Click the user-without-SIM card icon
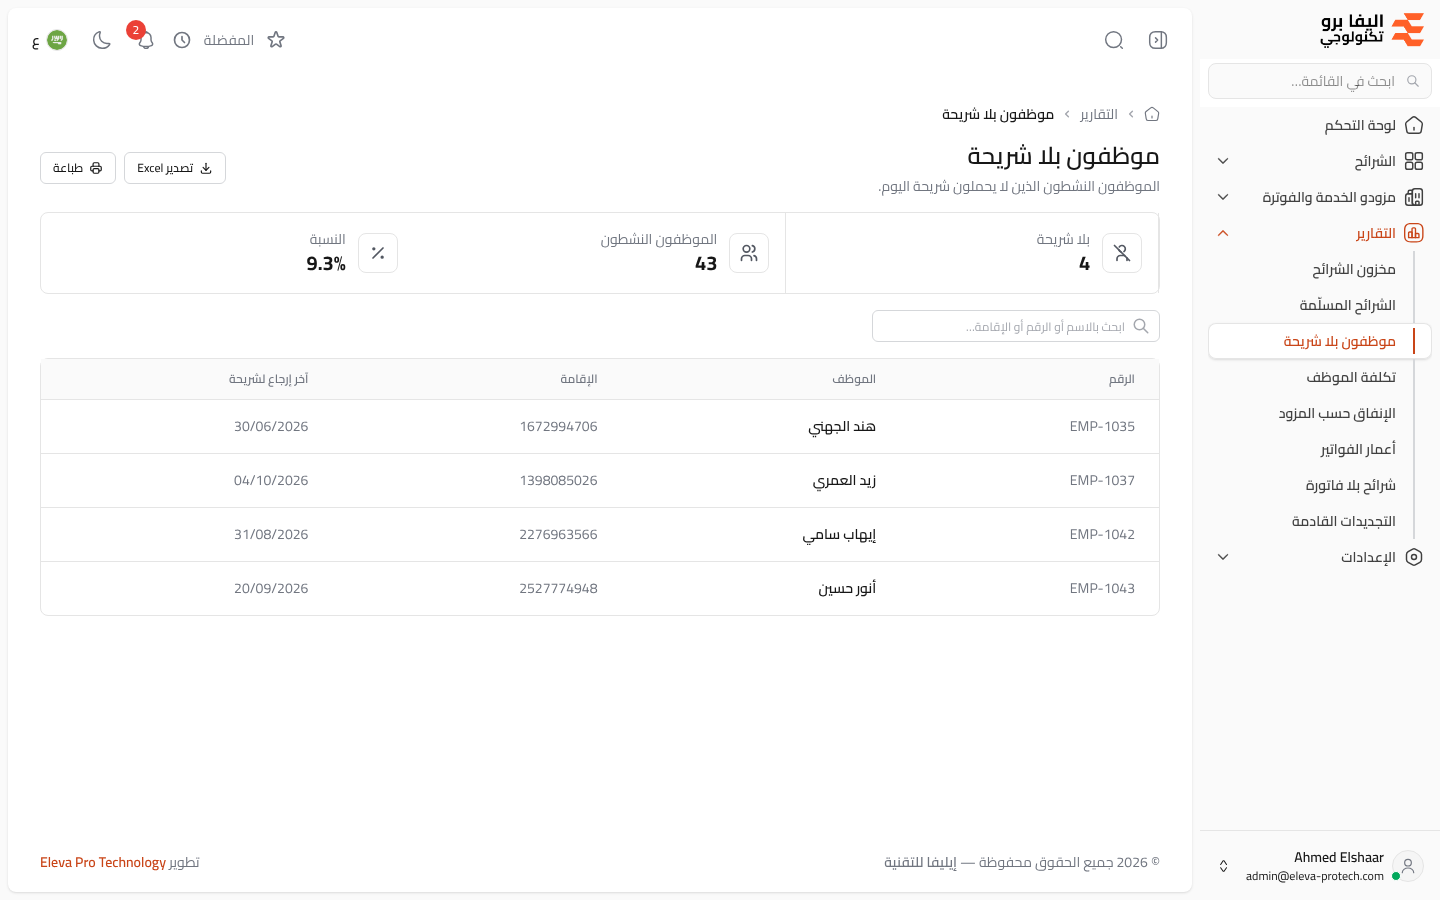This screenshot has height=900, width=1440. [1122, 253]
